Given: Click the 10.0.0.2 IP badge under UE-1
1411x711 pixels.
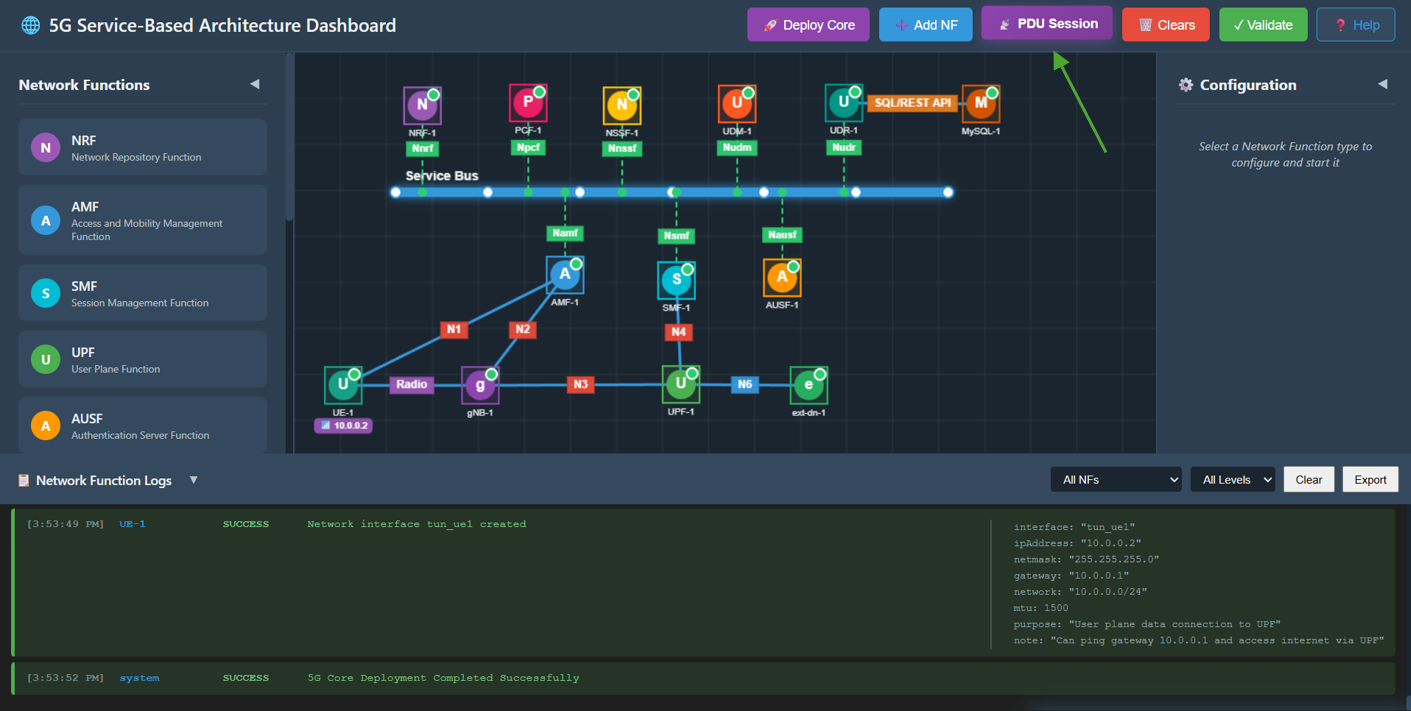Looking at the screenshot, I should point(343,425).
